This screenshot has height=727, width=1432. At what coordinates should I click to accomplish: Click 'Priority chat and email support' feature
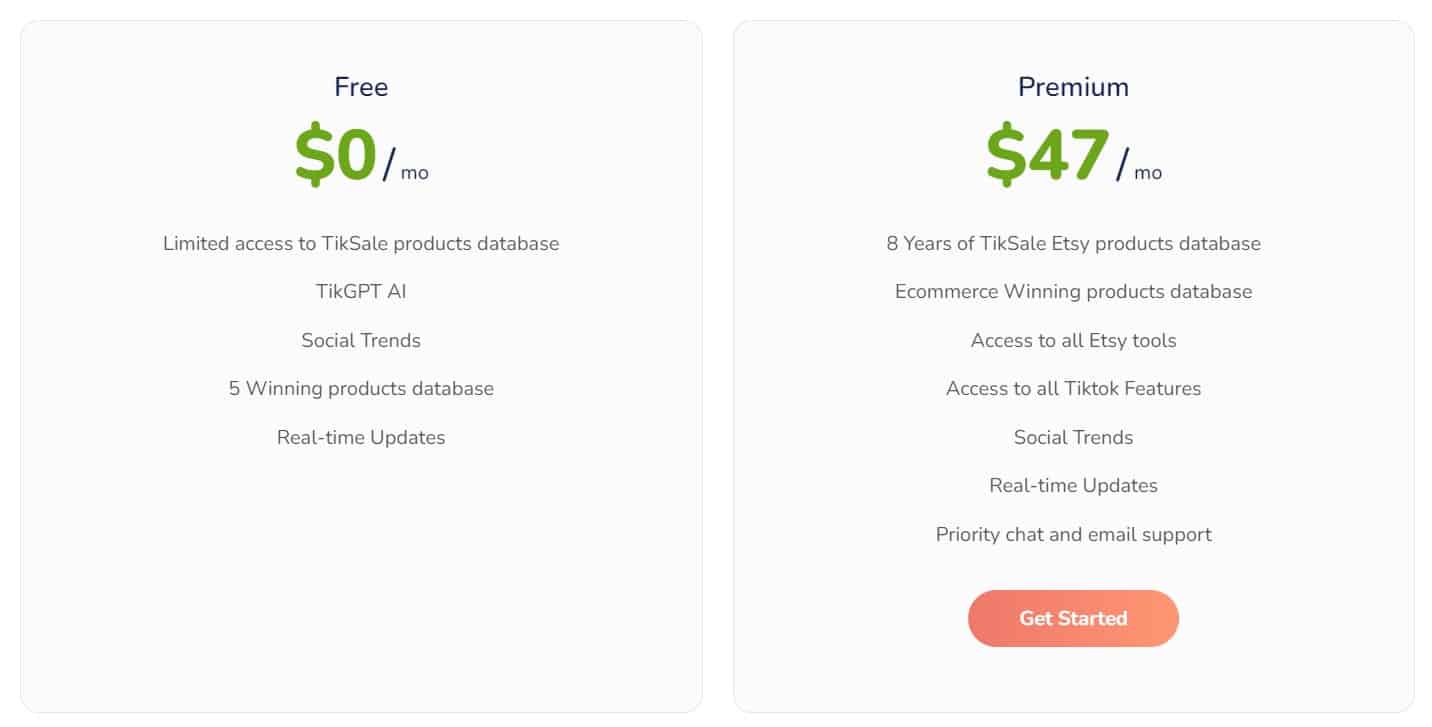[x=1072, y=534]
